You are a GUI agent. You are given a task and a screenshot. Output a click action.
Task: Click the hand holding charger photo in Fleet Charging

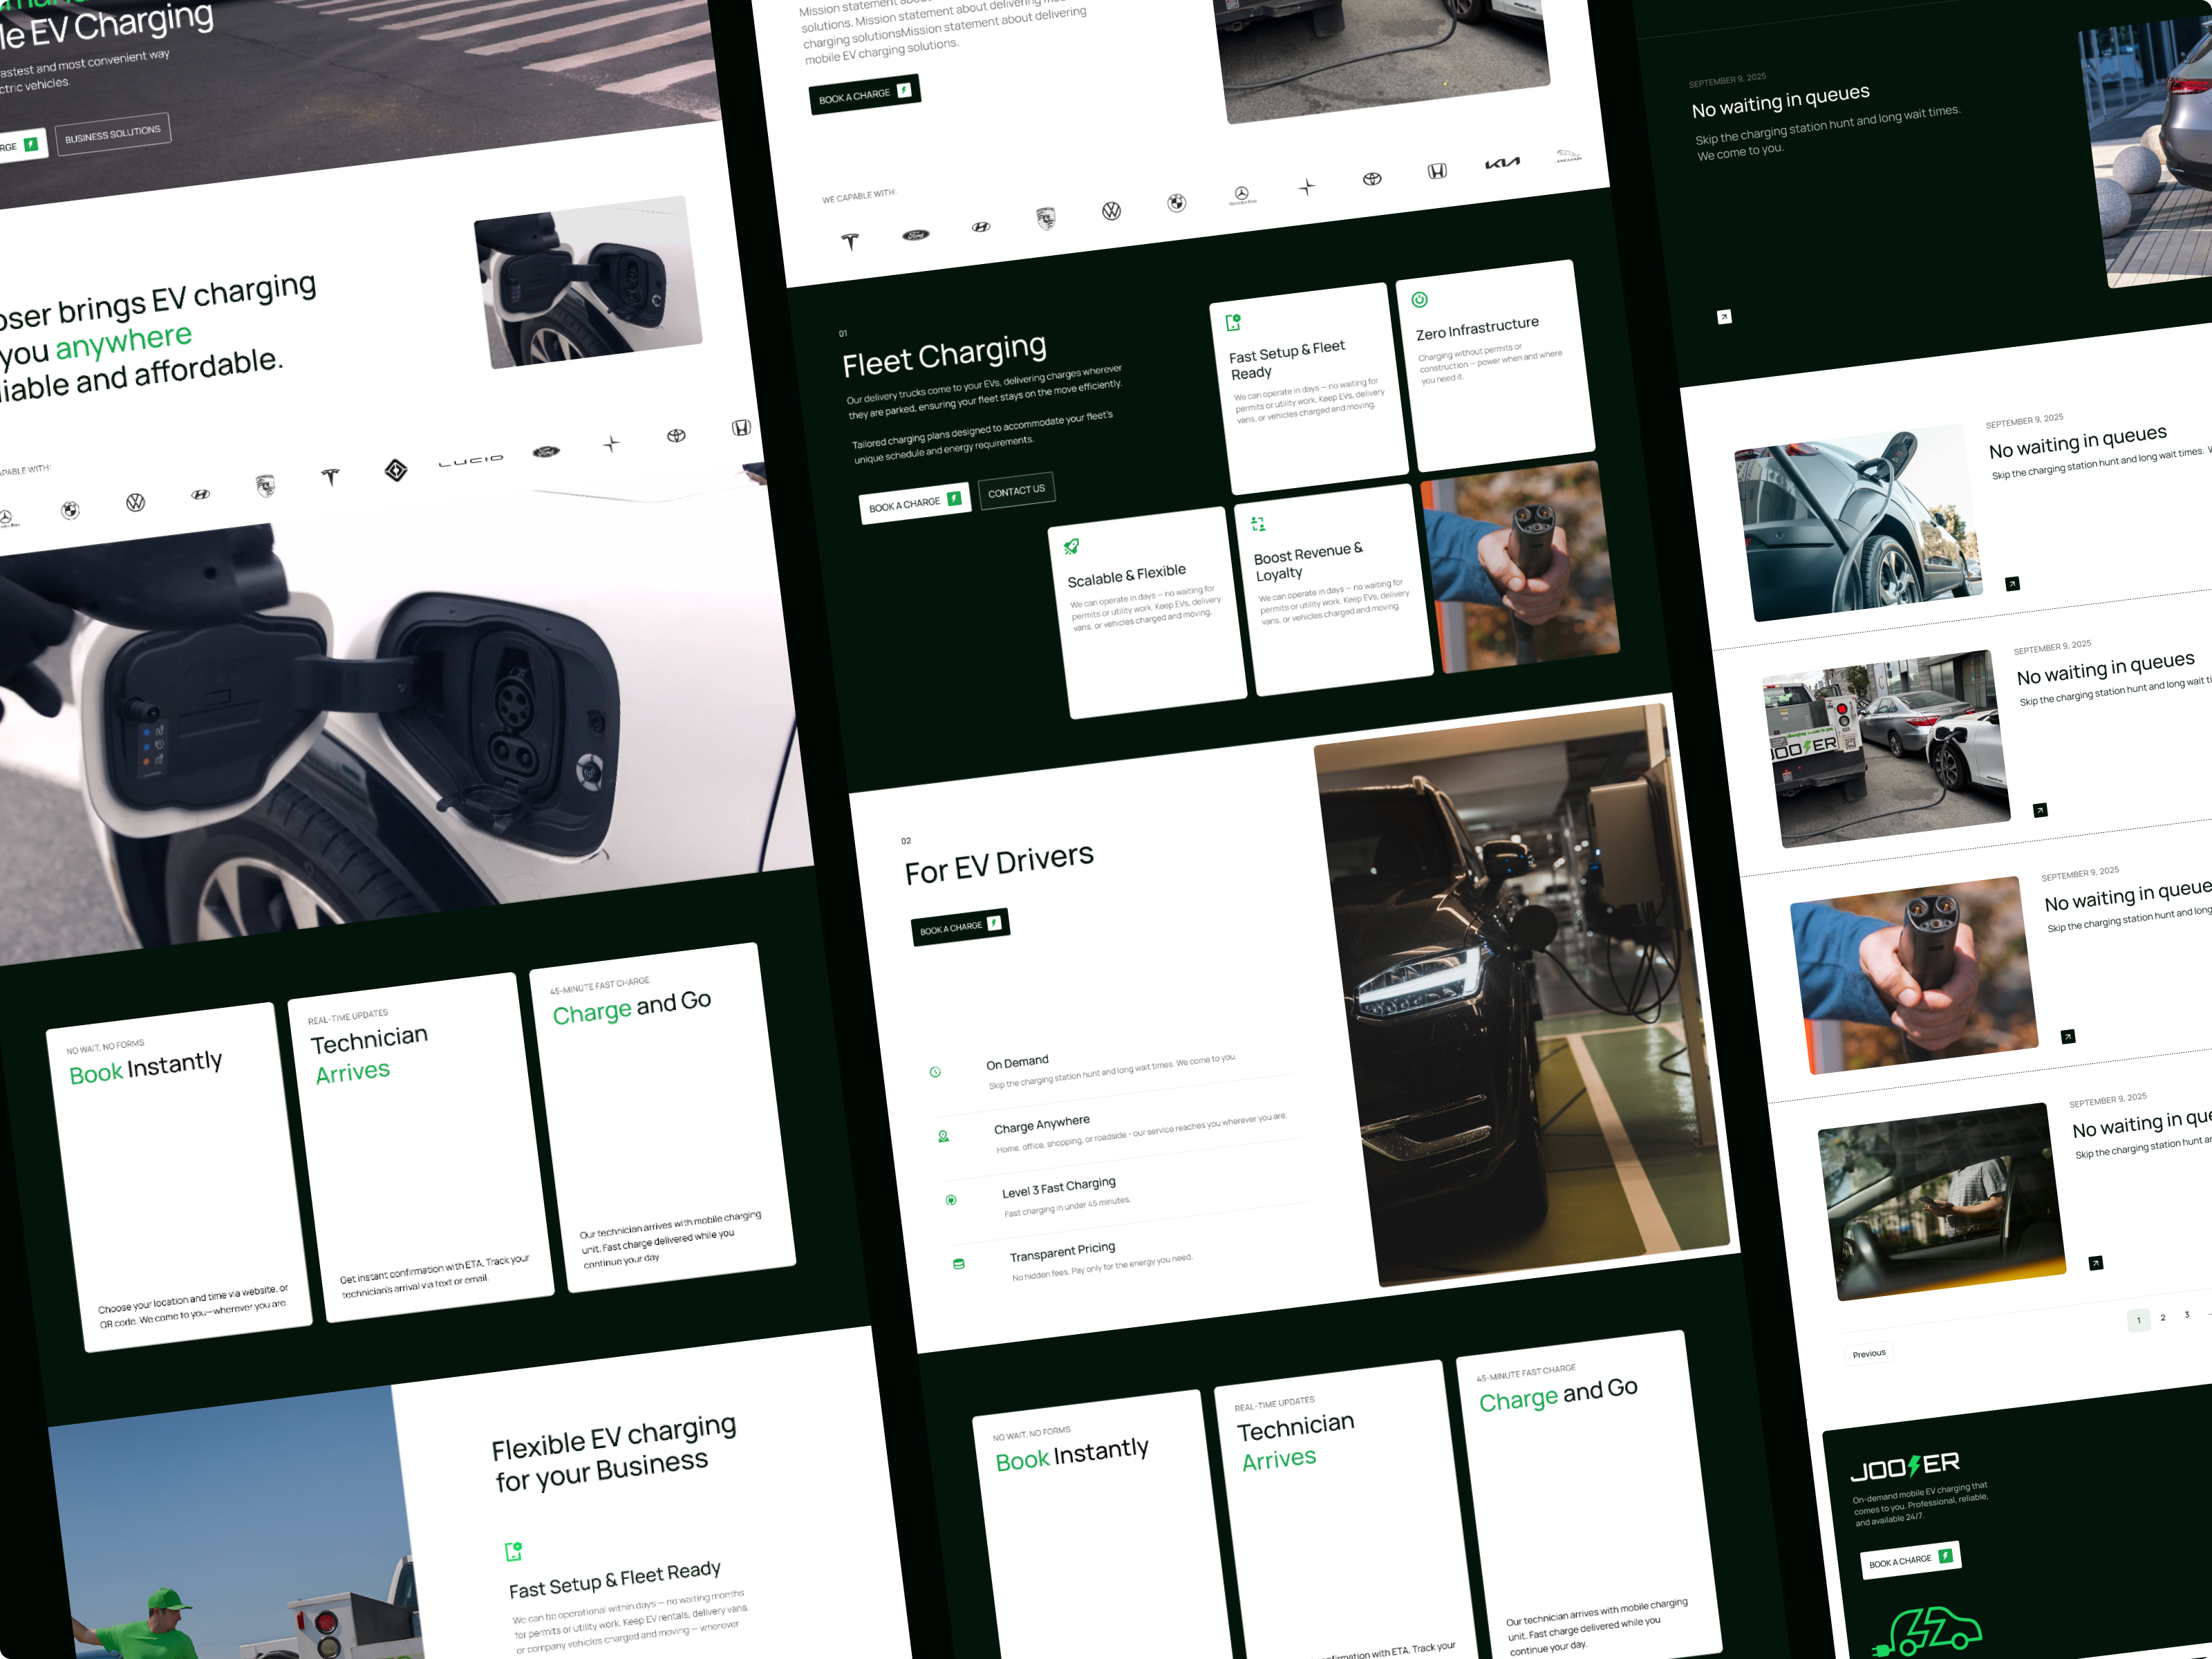click(x=1520, y=567)
